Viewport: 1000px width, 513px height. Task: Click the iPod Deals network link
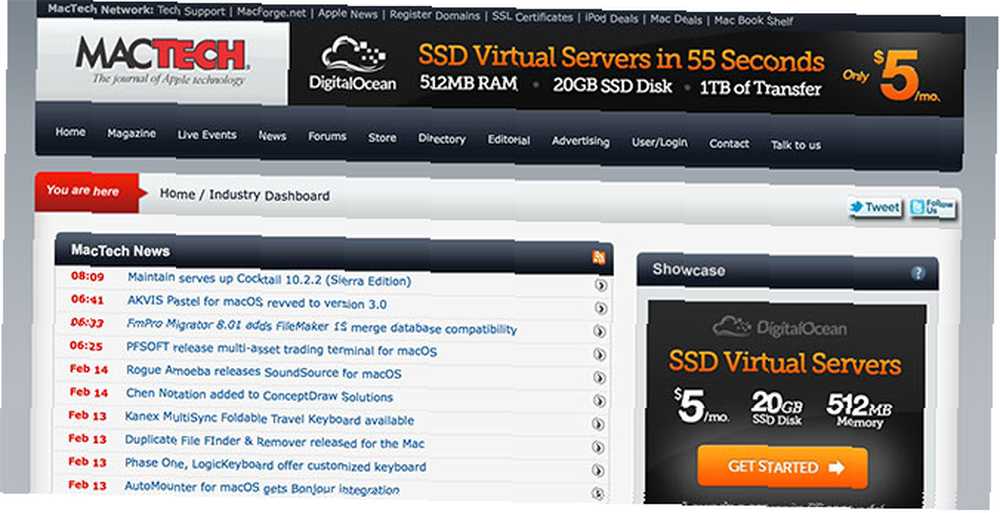click(612, 19)
